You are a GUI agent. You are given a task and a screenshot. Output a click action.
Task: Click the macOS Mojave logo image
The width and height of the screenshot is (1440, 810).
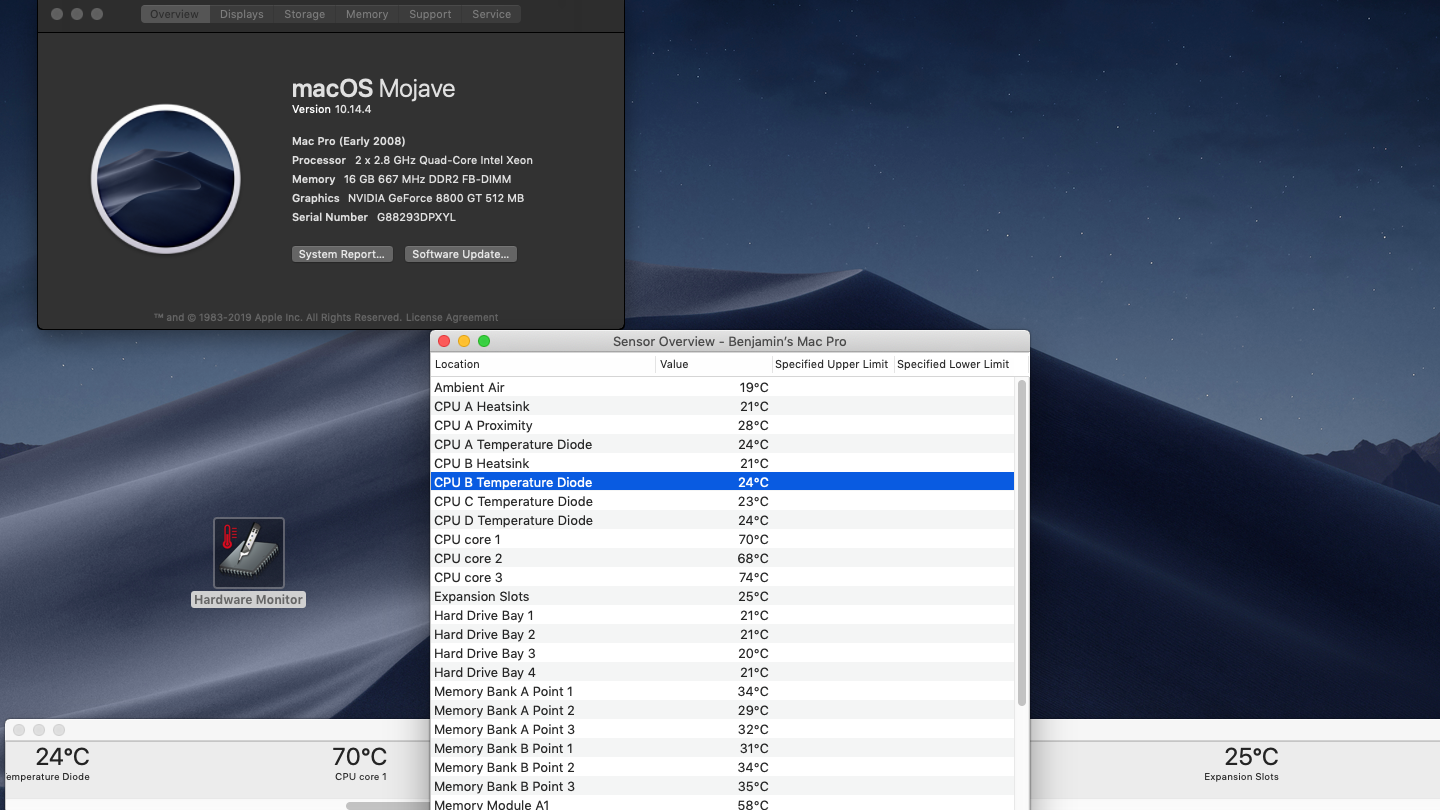tap(166, 179)
